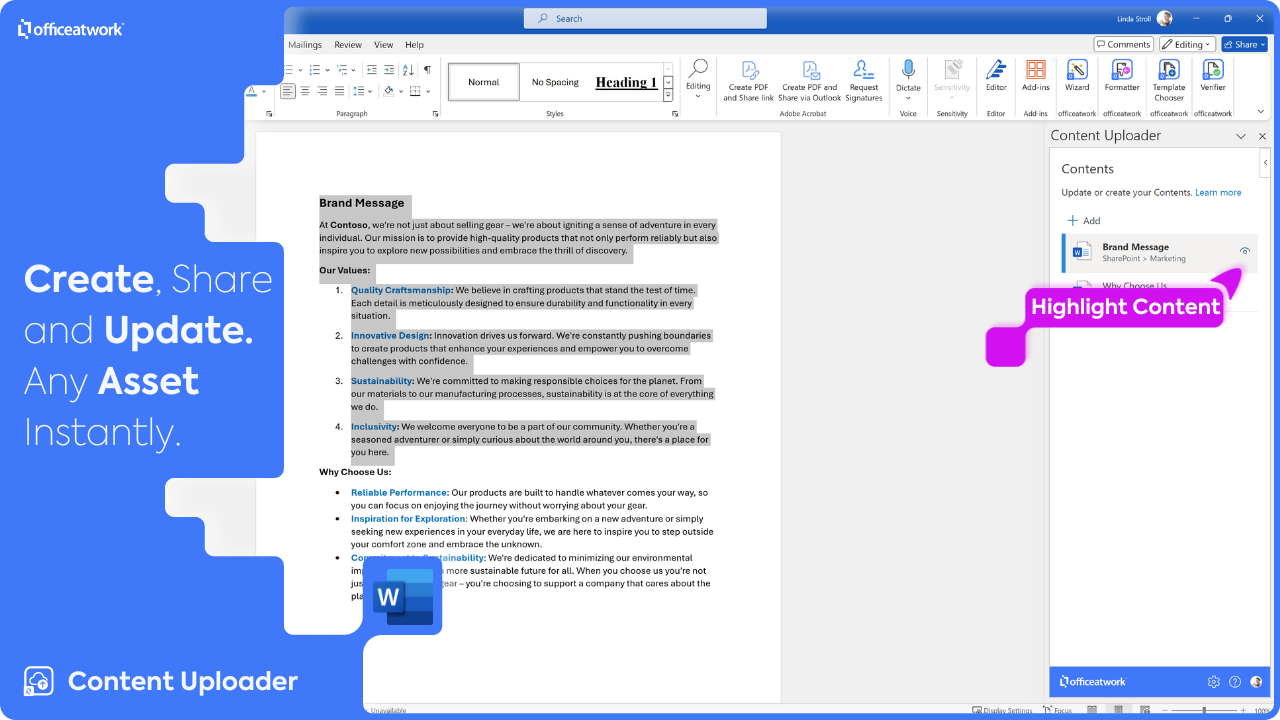Apply the Heading 1 style
The height and width of the screenshot is (720, 1280).
626,82
